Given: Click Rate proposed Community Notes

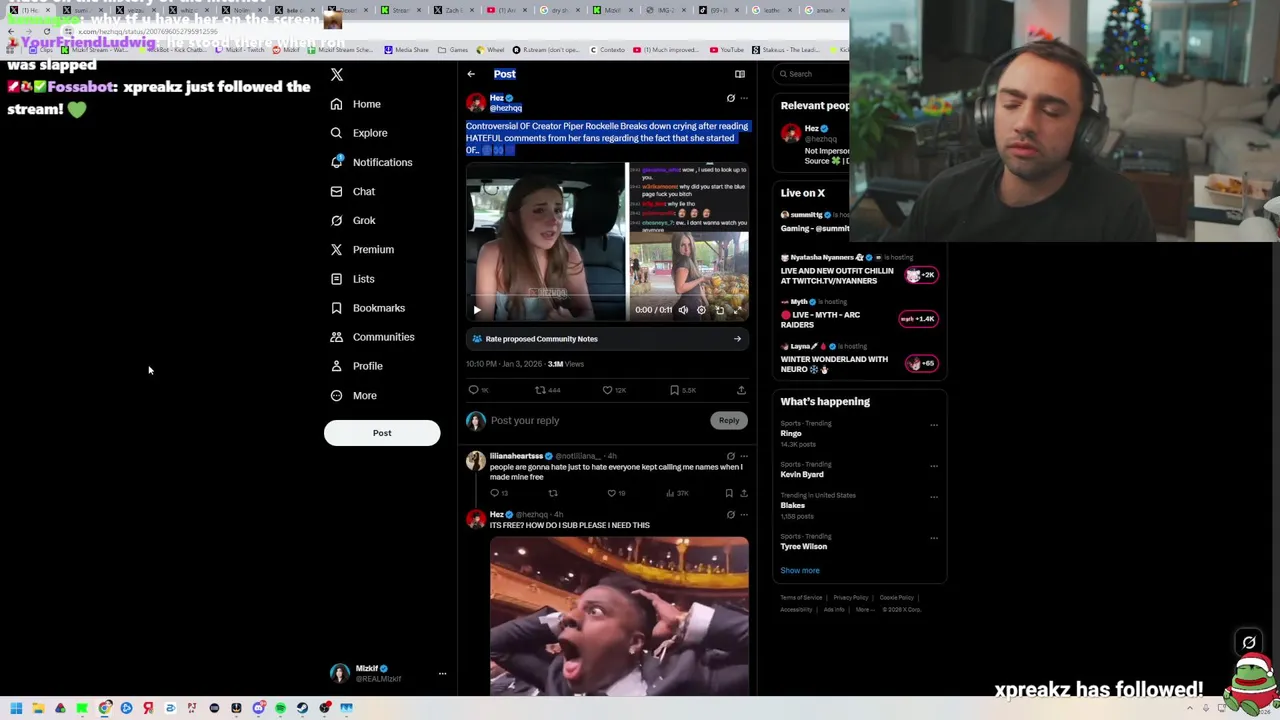Looking at the screenshot, I should (x=607, y=339).
